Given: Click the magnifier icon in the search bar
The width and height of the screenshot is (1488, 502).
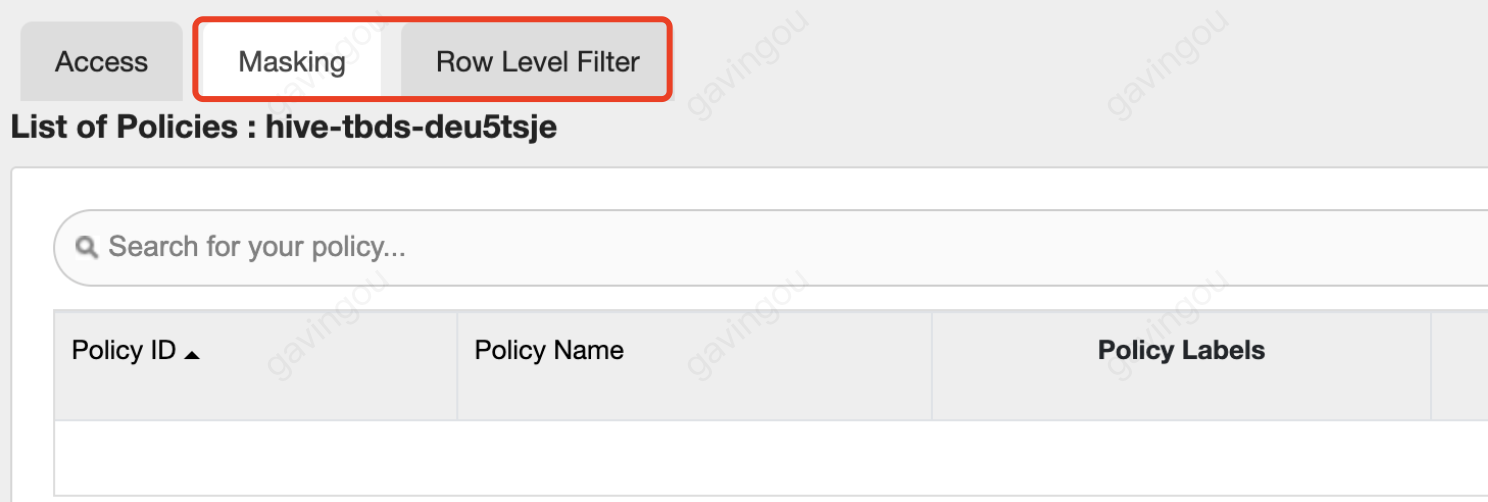Looking at the screenshot, I should (87, 246).
